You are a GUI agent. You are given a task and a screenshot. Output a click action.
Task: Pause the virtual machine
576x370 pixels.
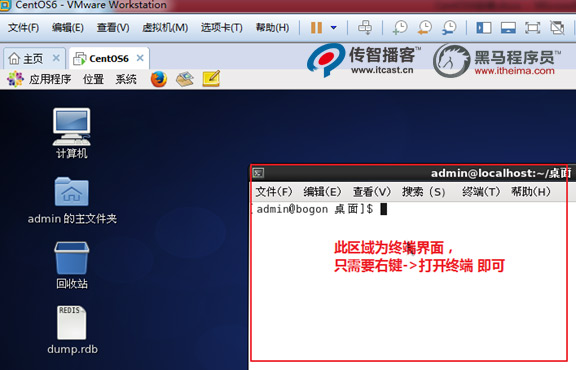coord(316,28)
